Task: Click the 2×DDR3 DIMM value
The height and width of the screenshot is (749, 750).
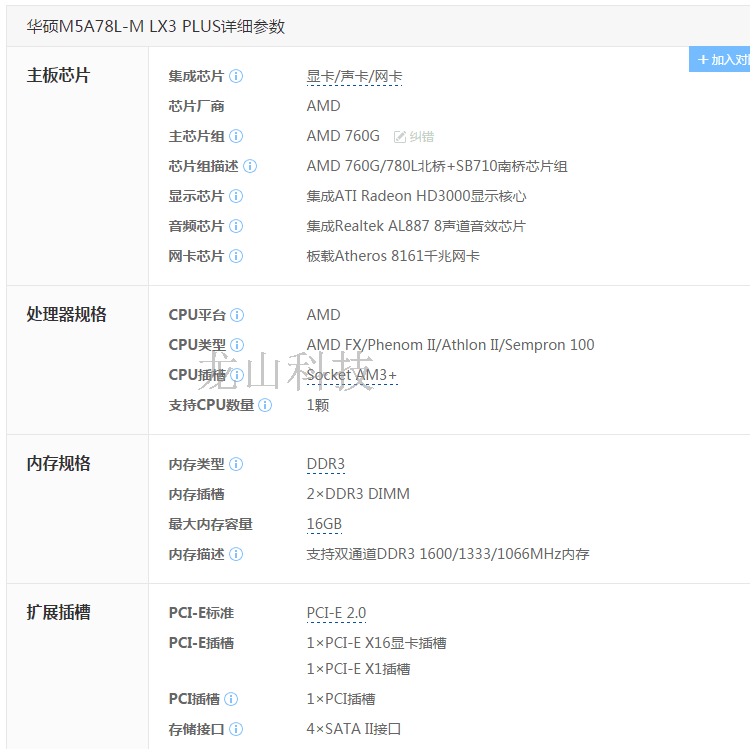Action: coord(358,494)
